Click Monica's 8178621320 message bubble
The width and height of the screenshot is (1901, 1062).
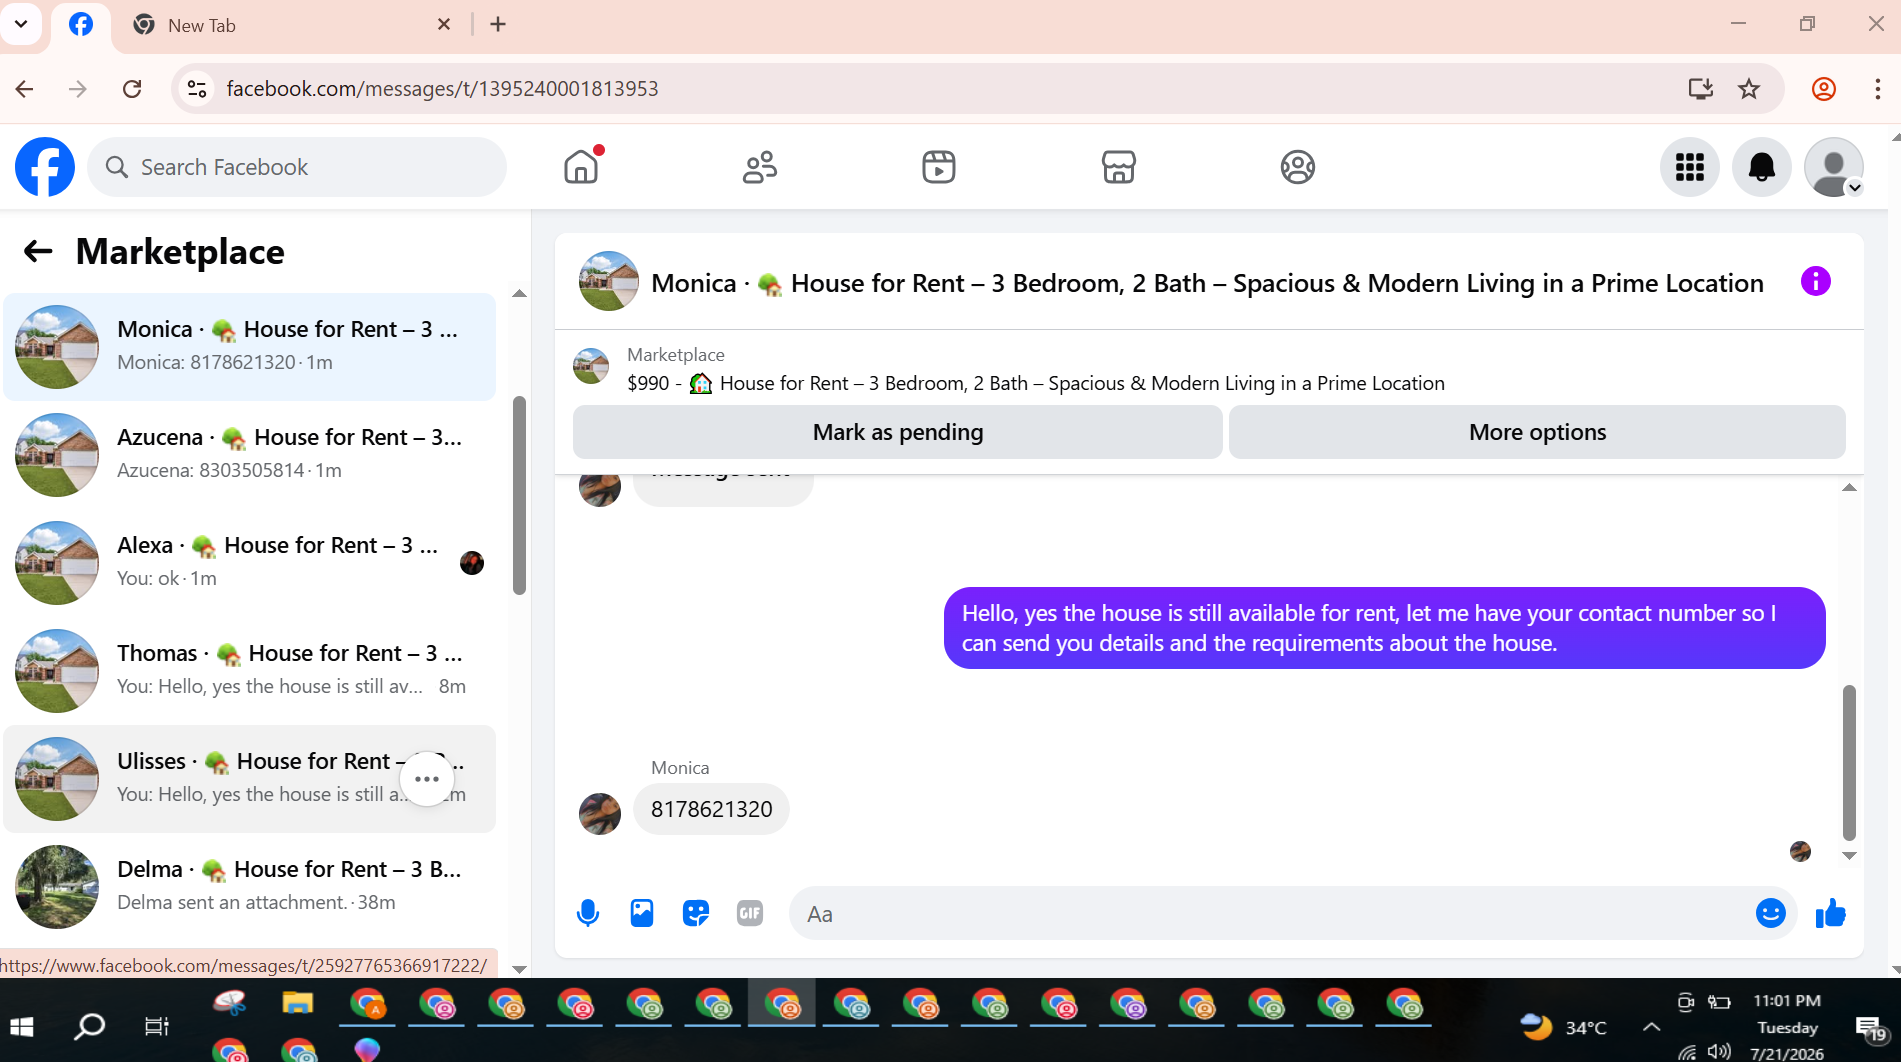[x=711, y=809]
